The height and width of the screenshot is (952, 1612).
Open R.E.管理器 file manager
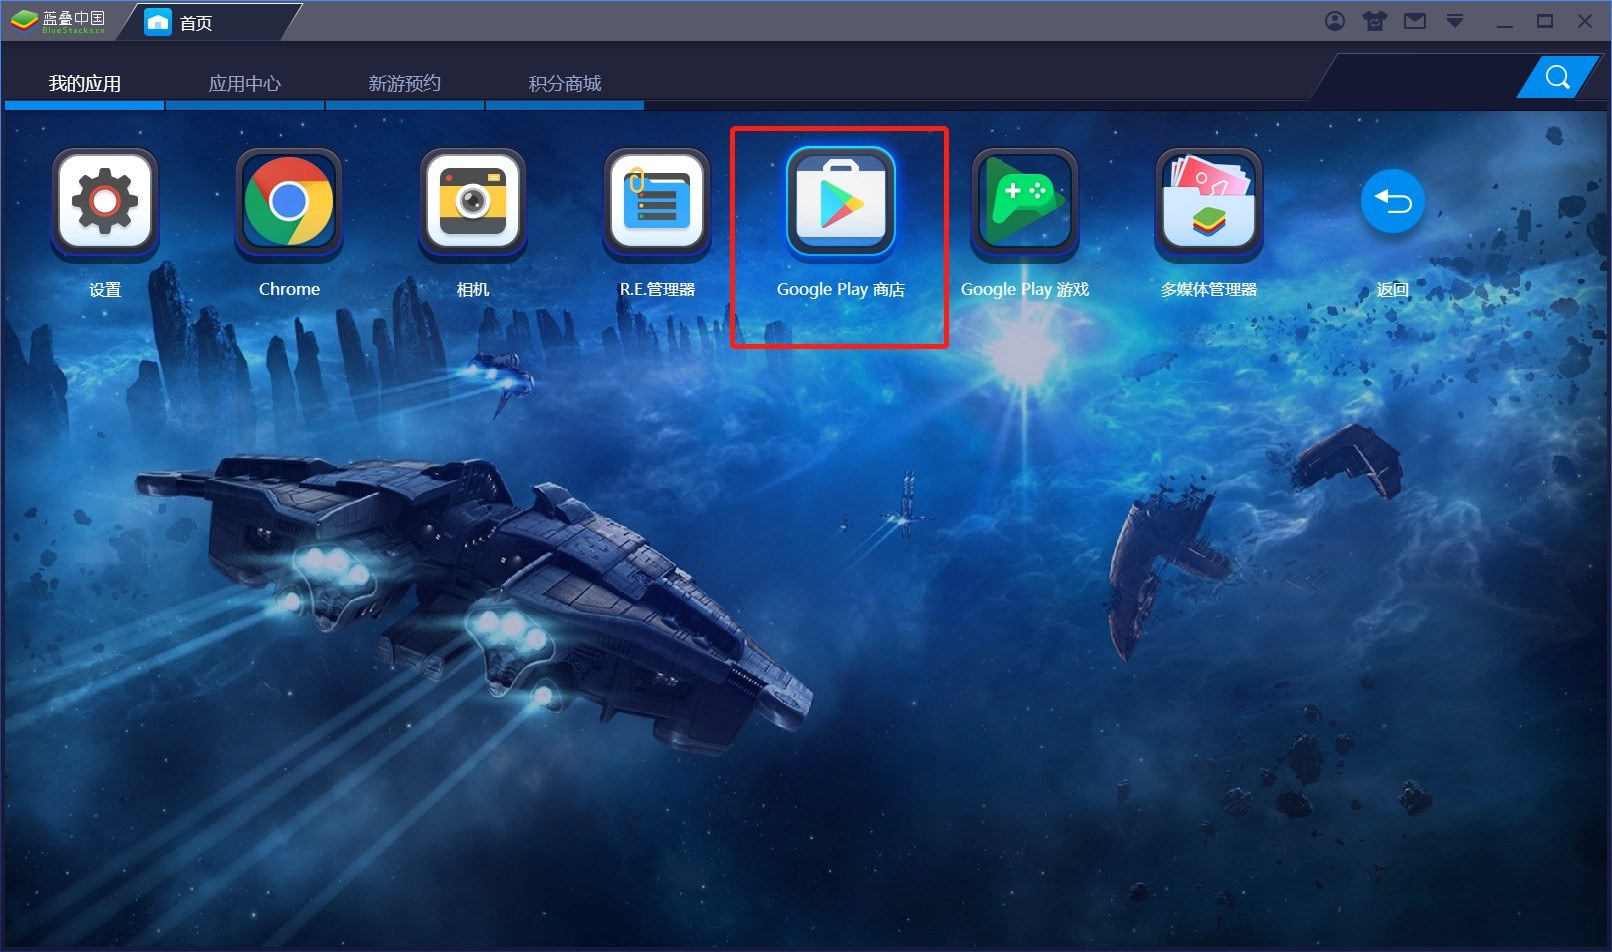click(x=657, y=202)
